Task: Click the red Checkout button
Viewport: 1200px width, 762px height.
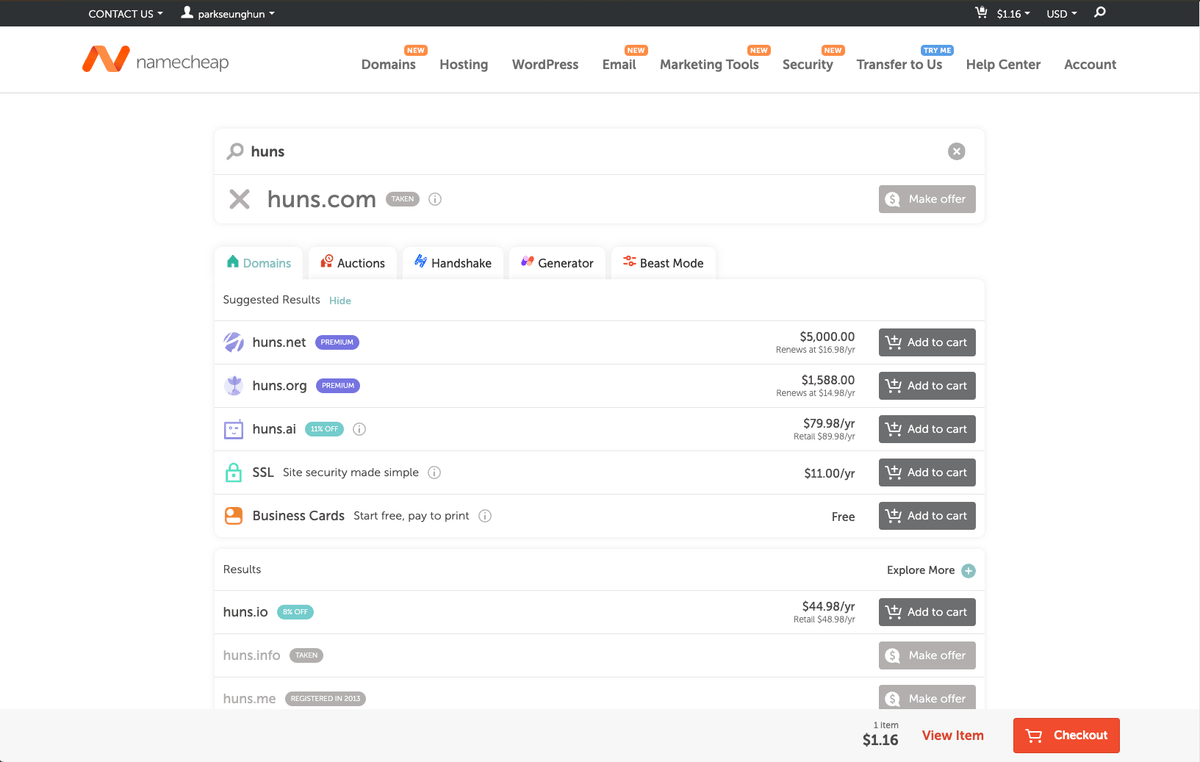Action: tap(1066, 735)
